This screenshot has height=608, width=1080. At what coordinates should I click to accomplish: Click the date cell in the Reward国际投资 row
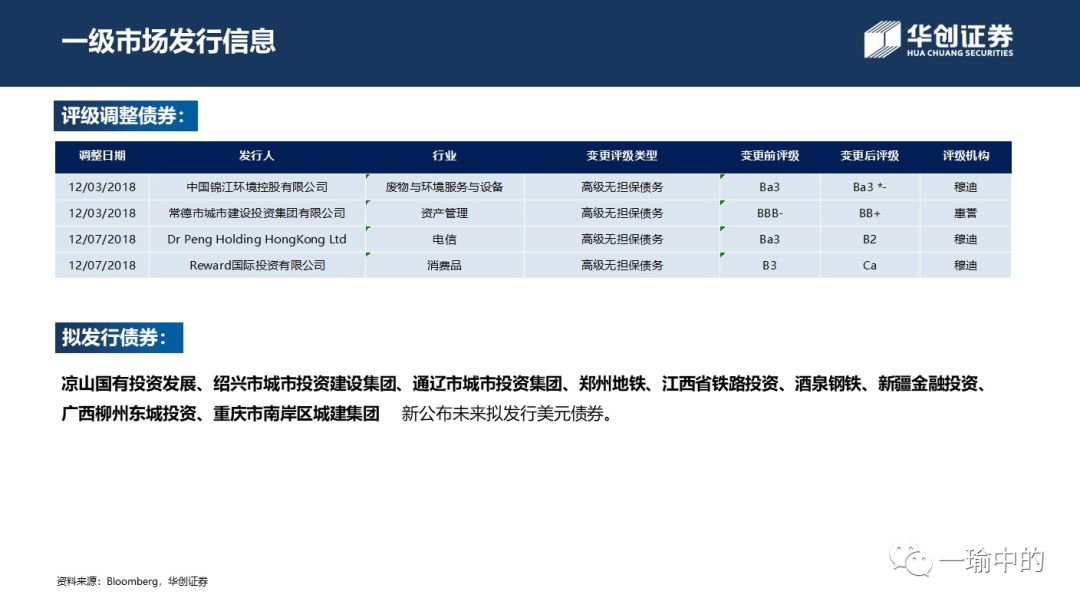point(102,265)
